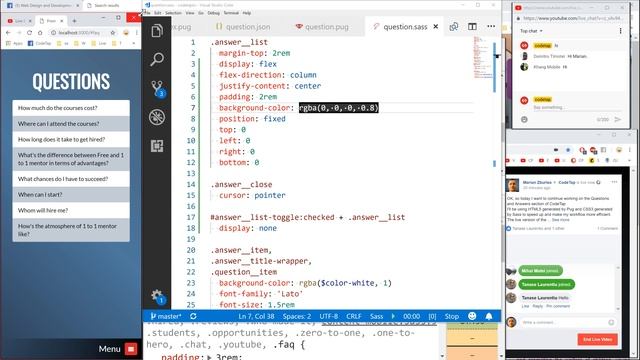Open the Terminal menu in VS Code

click(x=231, y=13)
